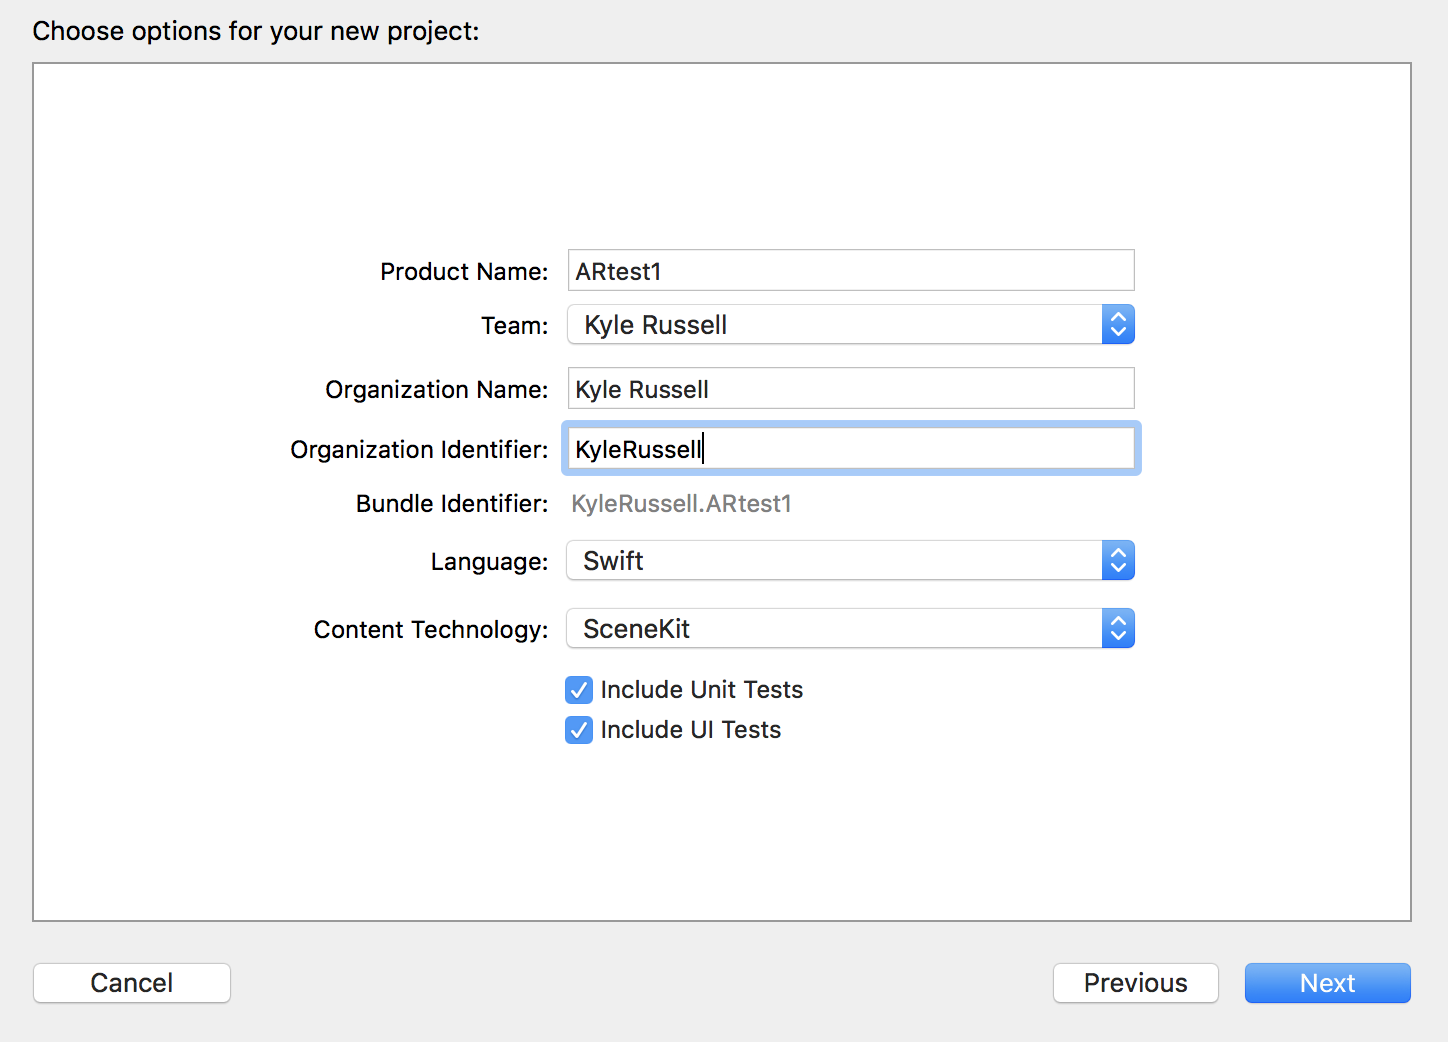
Task: Click the Product Name text field
Action: pos(850,271)
